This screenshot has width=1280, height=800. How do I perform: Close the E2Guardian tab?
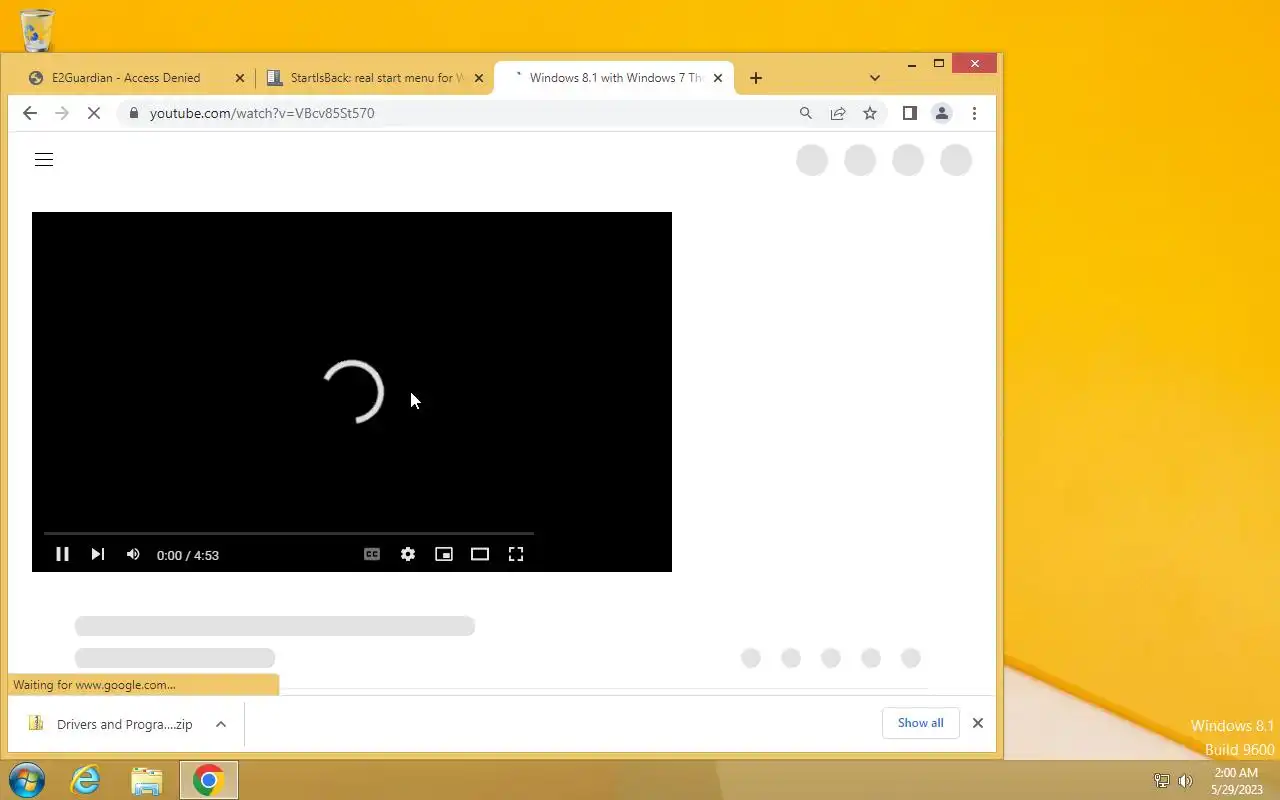tap(240, 78)
